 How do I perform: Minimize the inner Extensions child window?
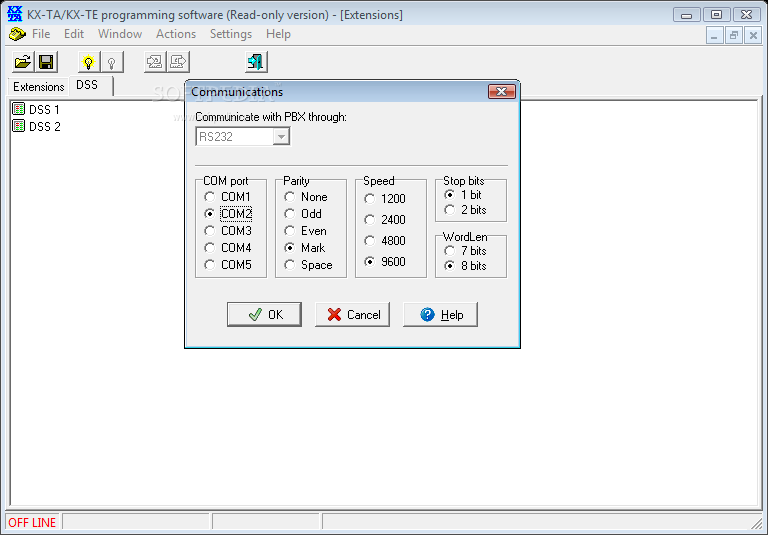[715, 35]
